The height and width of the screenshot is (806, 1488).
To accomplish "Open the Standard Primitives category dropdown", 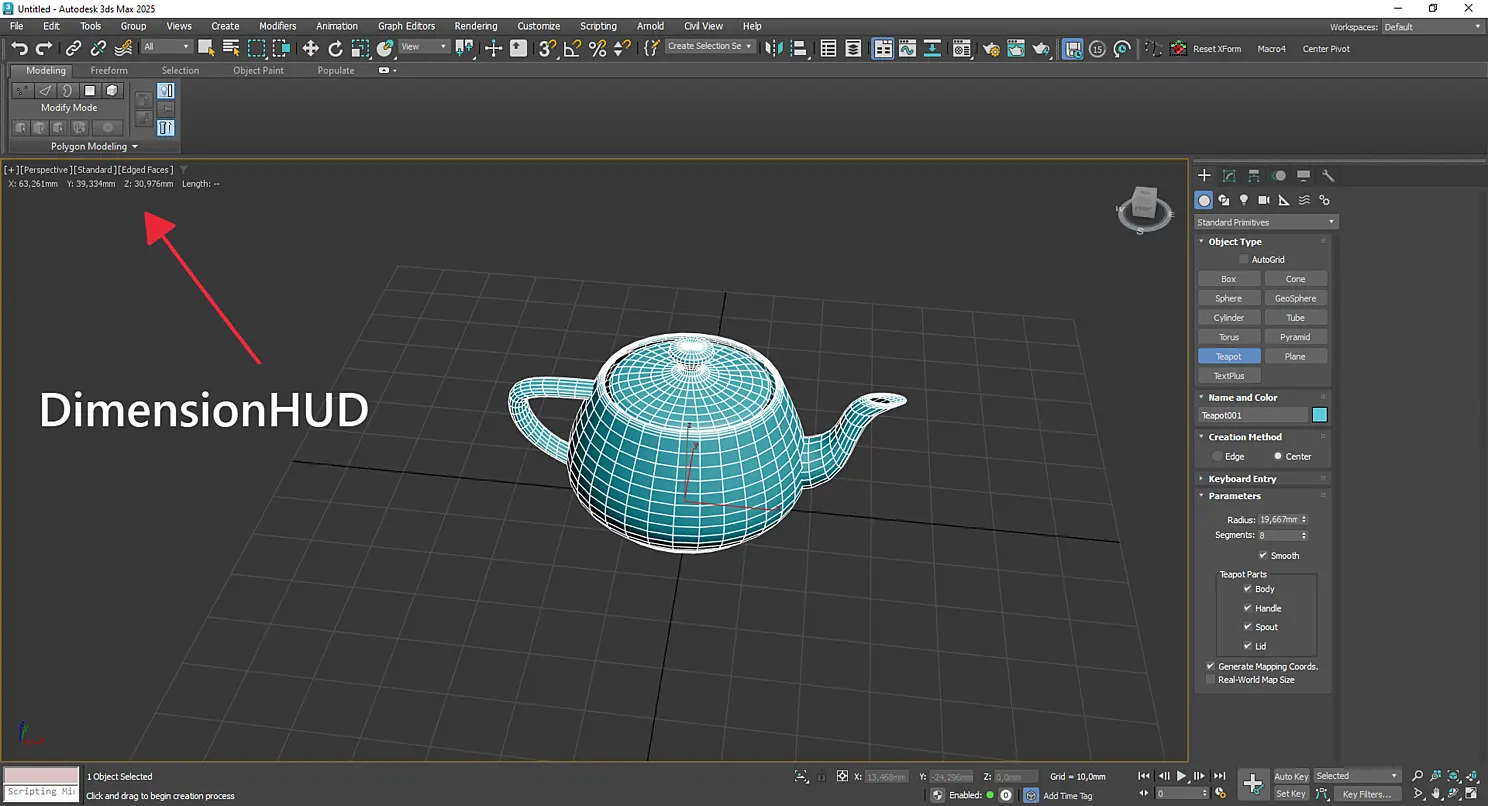I will (x=1266, y=222).
